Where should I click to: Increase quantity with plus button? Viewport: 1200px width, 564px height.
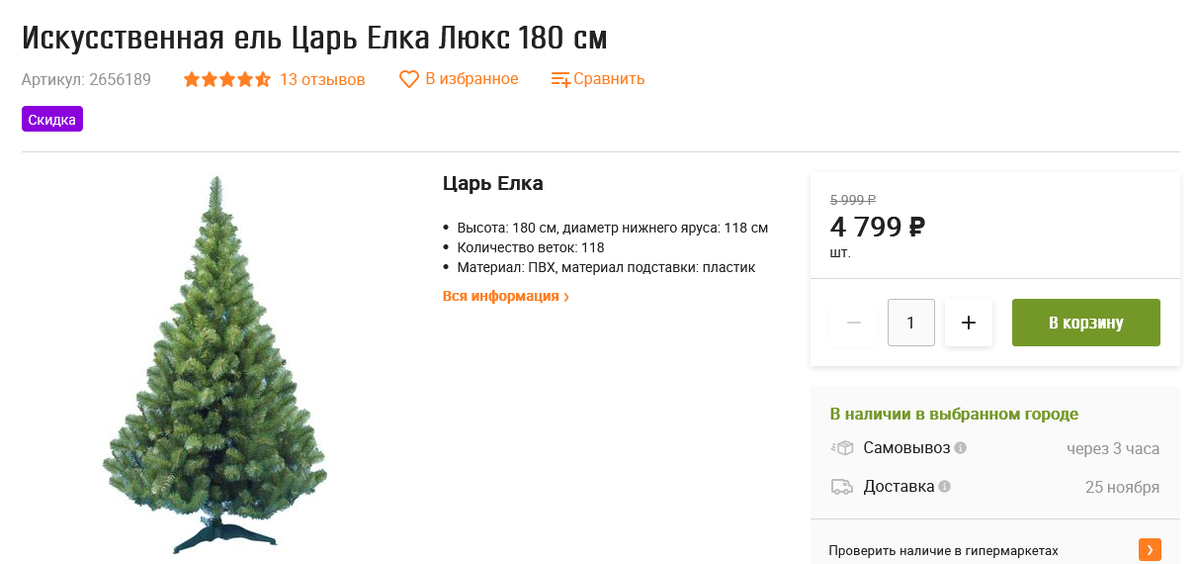point(968,323)
